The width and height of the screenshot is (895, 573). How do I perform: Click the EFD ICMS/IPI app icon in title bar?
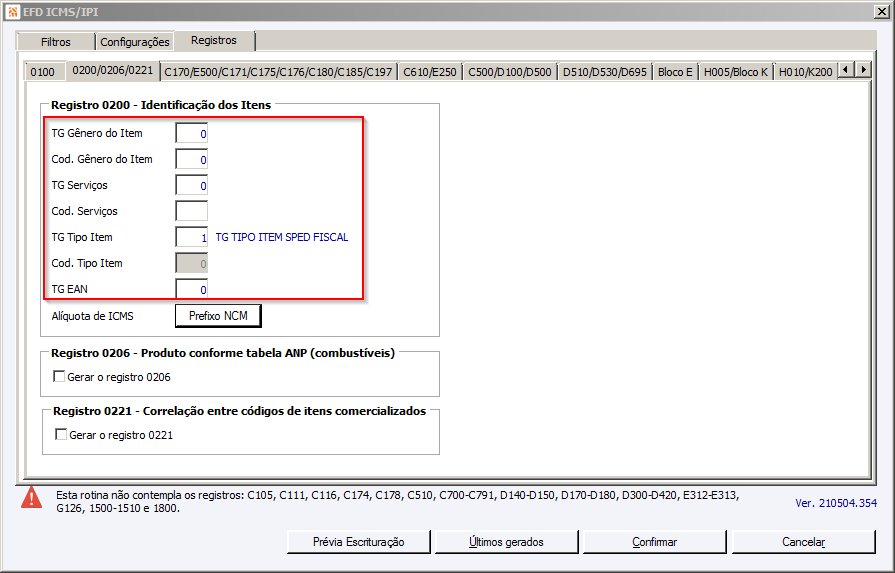click(x=13, y=11)
